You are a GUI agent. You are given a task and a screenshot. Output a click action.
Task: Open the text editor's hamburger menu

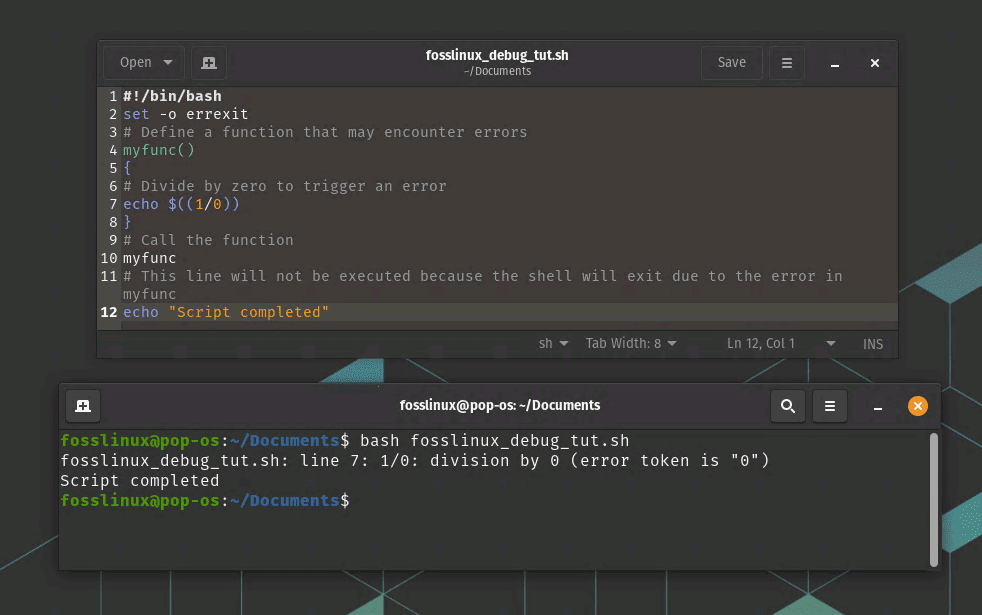coord(786,62)
